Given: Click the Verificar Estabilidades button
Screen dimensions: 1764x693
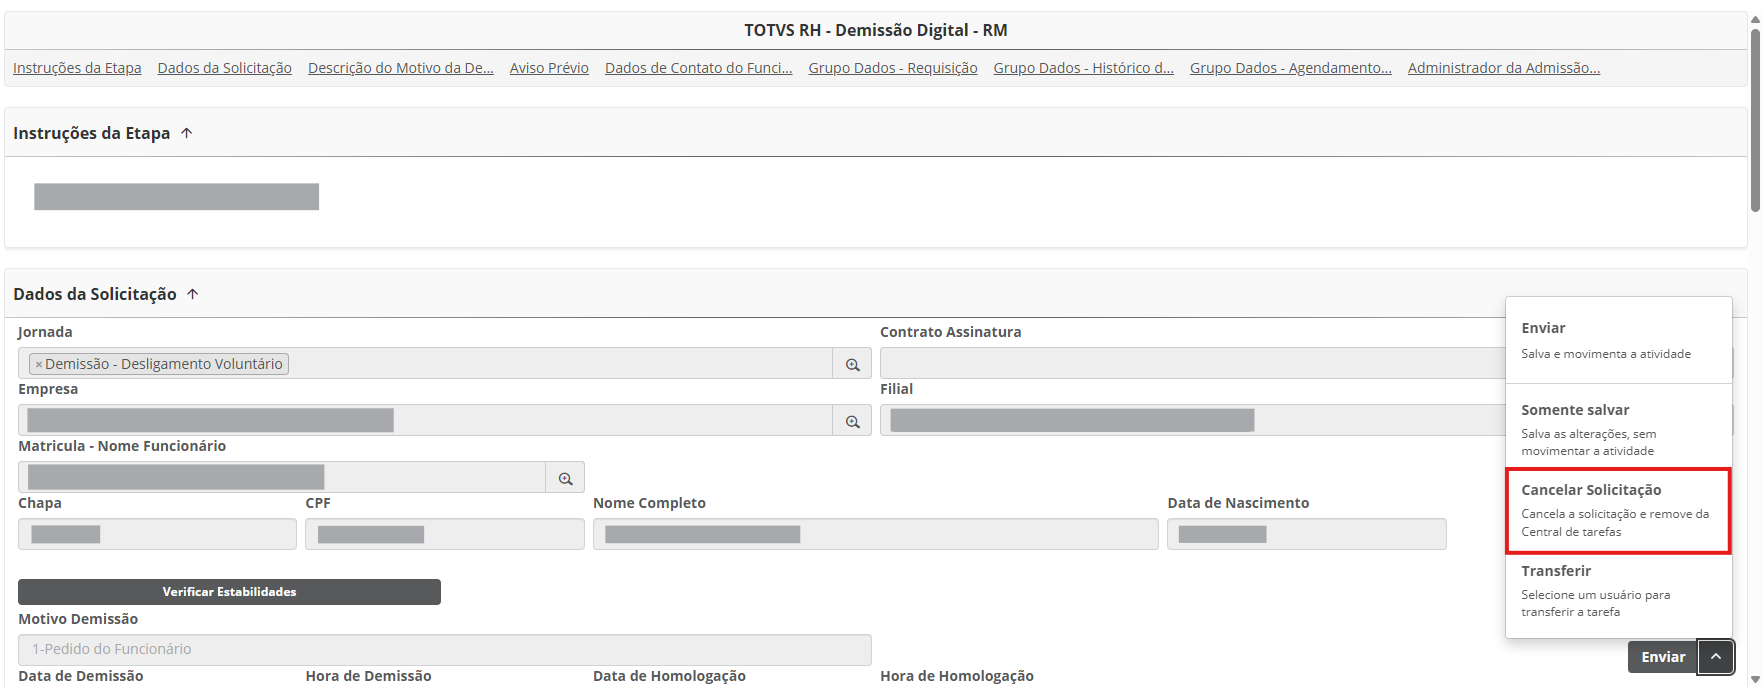Looking at the screenshot, I should 229,592.
